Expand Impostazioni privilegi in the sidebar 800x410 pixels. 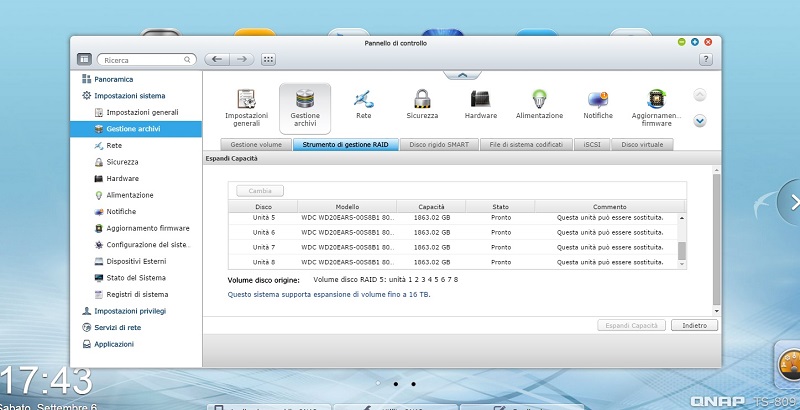point(130,311)
